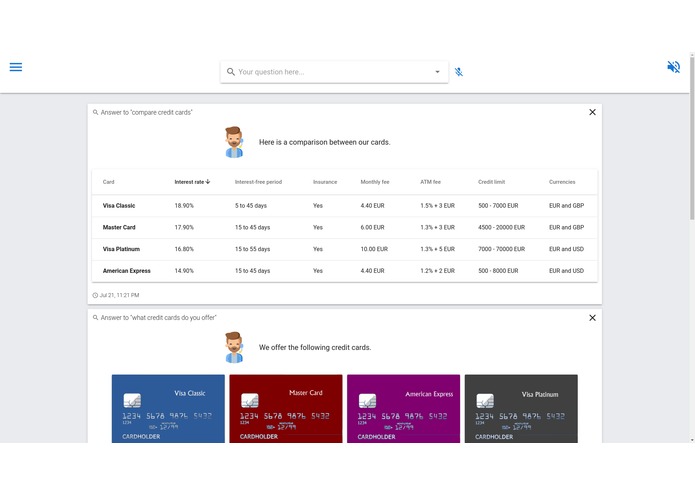This screenshot has width=695, height=494.
Task: Close the 'what credit cards do you offer' answer
Action: (592, 318)
